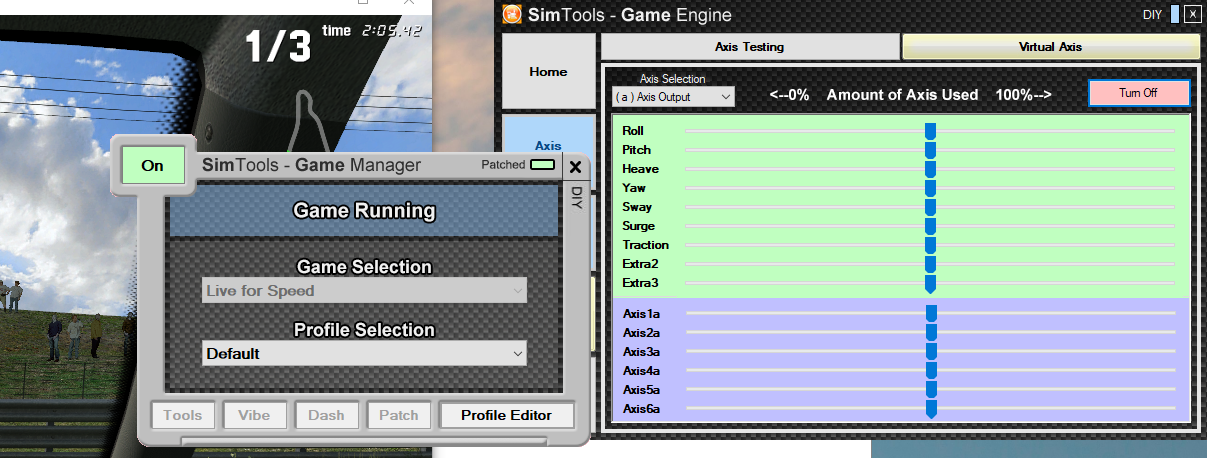Open the Profile Editor
Image resolution: width=1207 pixels, height=458 pixels.
click(x=507, y=415)
